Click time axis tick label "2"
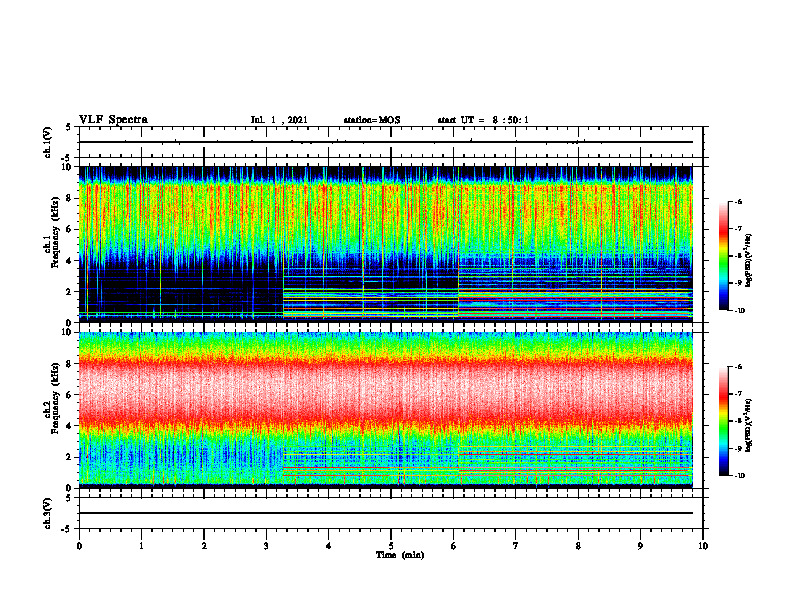 pyautogui.click(x=204, y=546)
